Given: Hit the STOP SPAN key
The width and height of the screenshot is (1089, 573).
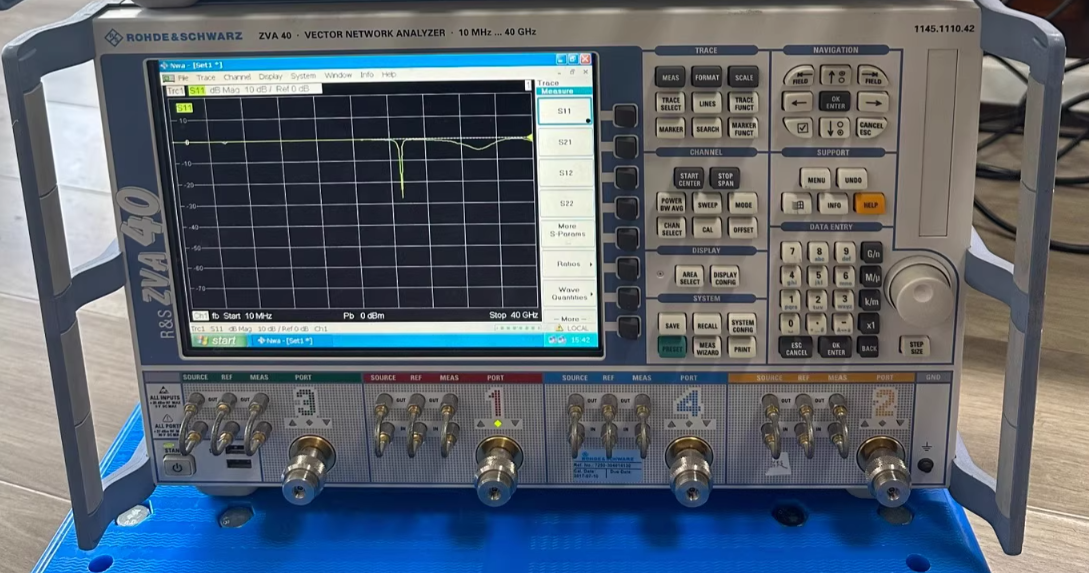Looking at the screenshot, I should [725, 179].
